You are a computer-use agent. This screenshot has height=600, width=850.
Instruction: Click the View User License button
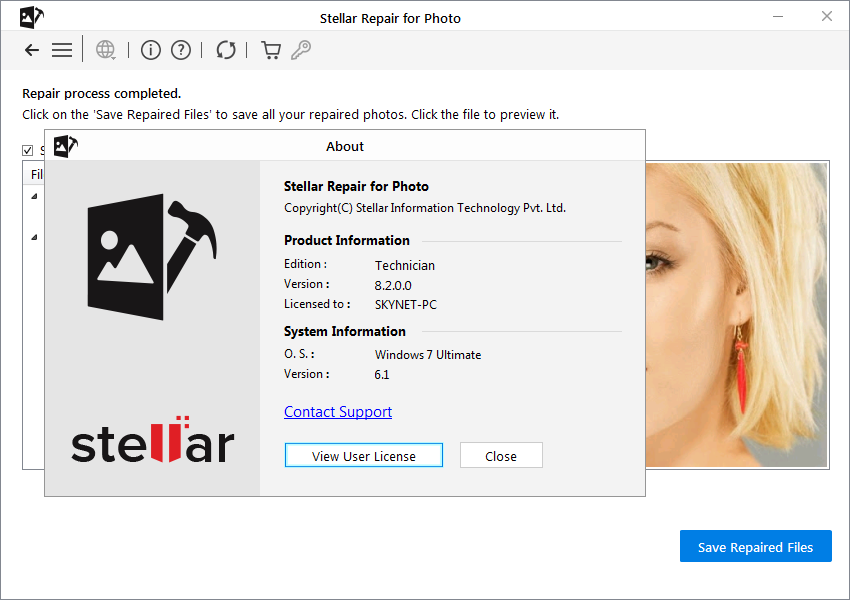[x=364, y=455]
